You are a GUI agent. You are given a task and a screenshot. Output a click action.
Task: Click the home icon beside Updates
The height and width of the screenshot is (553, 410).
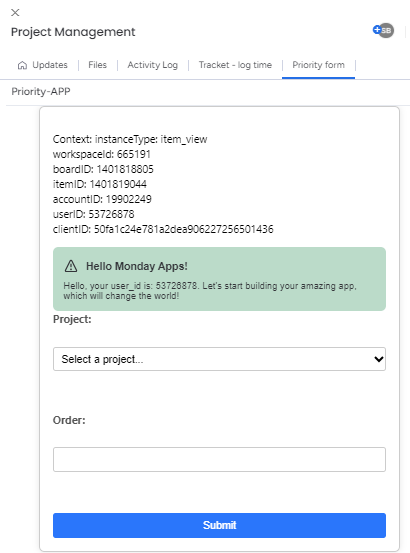(22, 65)
